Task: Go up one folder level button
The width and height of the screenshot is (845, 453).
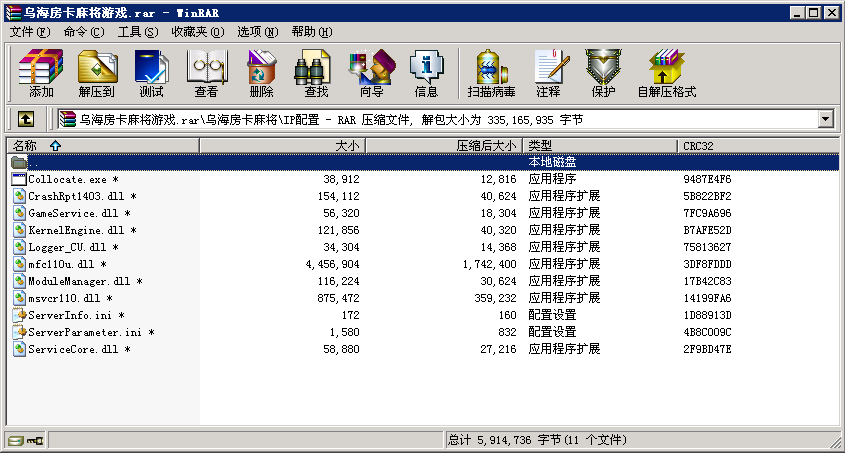Action: (26, 119)
